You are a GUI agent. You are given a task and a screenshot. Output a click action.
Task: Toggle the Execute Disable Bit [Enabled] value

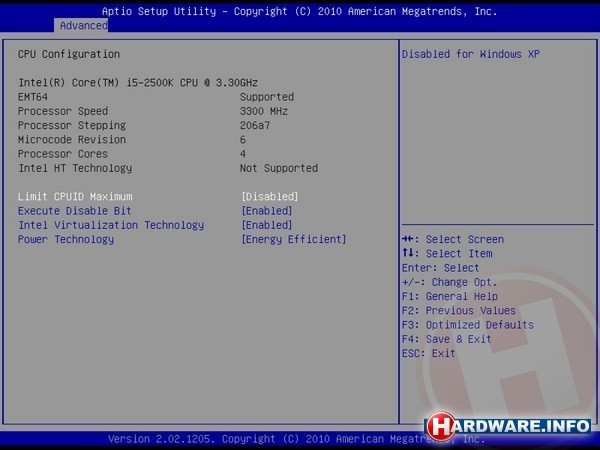[x=266, y=211]
